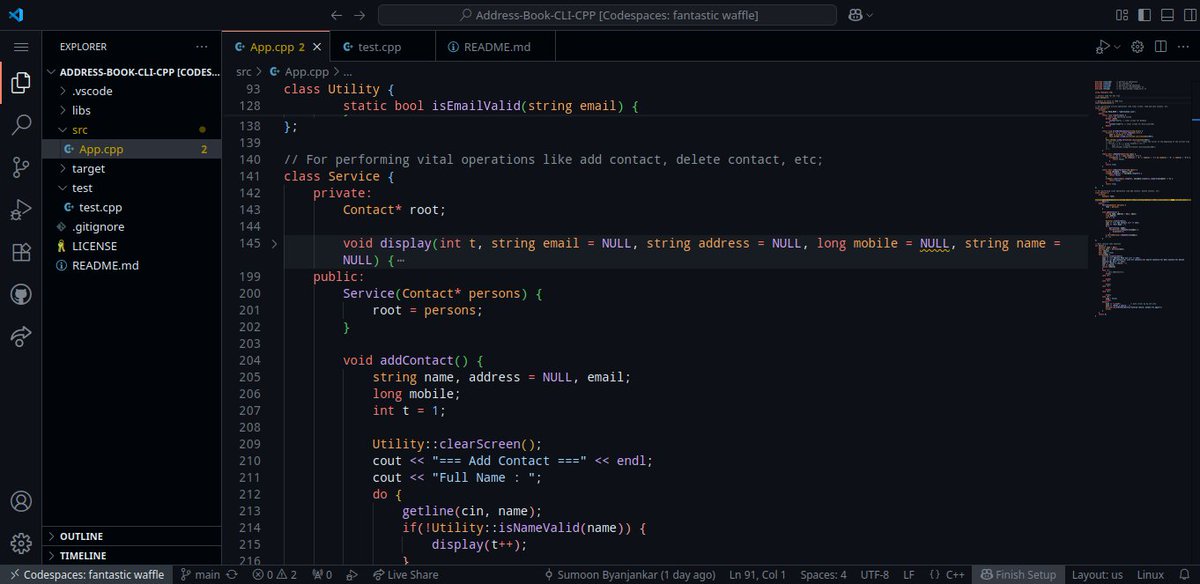The width and height of the screenshot is (1200, 584).
Task: Click UTF-8 encoding status entry
Action: pos(874,575)
